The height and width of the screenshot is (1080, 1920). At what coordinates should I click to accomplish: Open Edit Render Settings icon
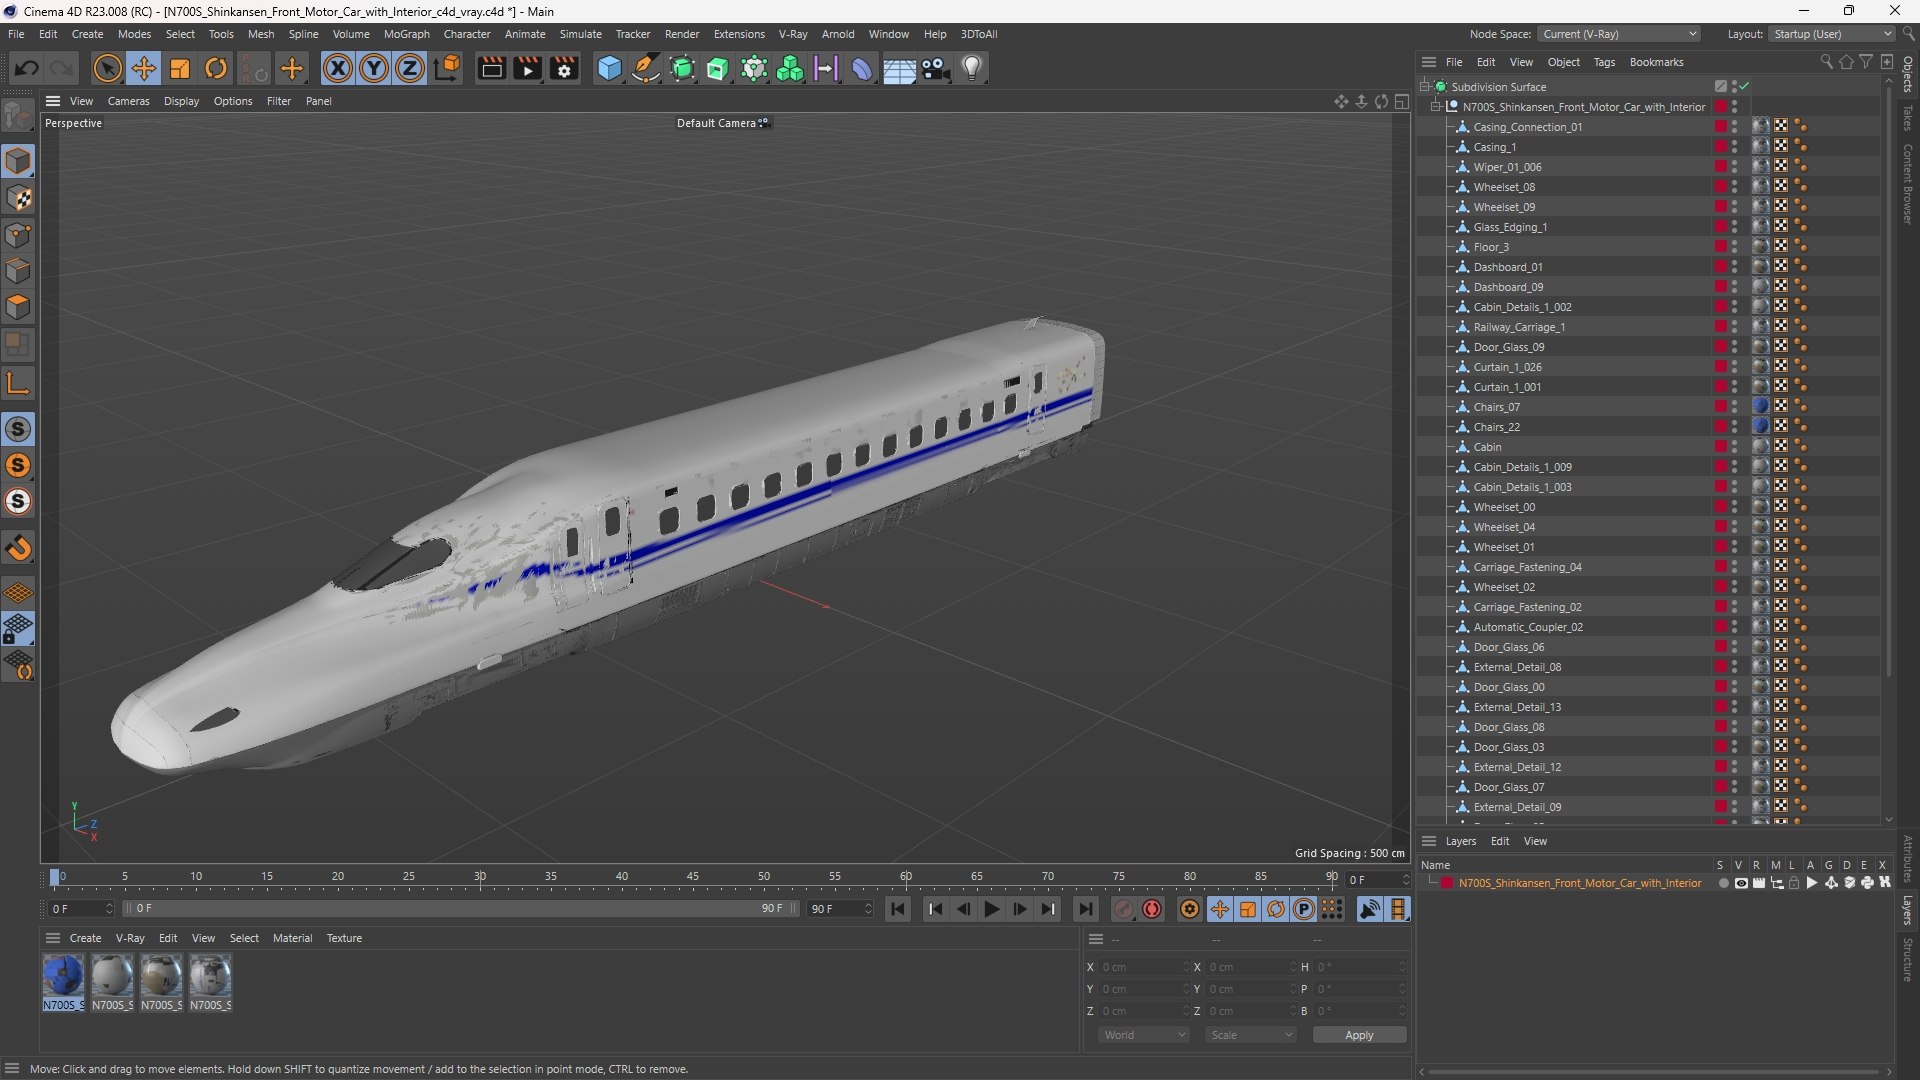[x=564, y=68]
